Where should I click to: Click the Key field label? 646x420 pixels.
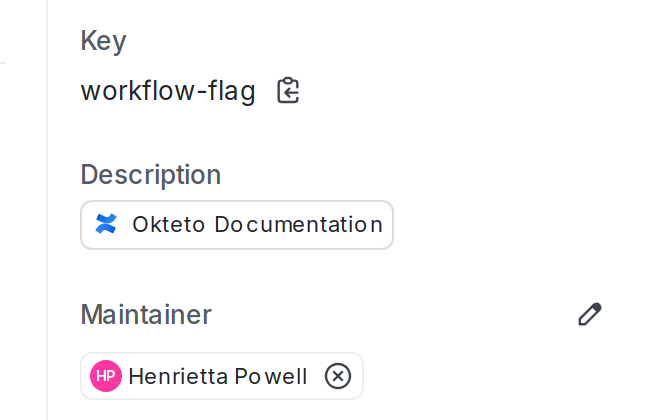point(103,41)
